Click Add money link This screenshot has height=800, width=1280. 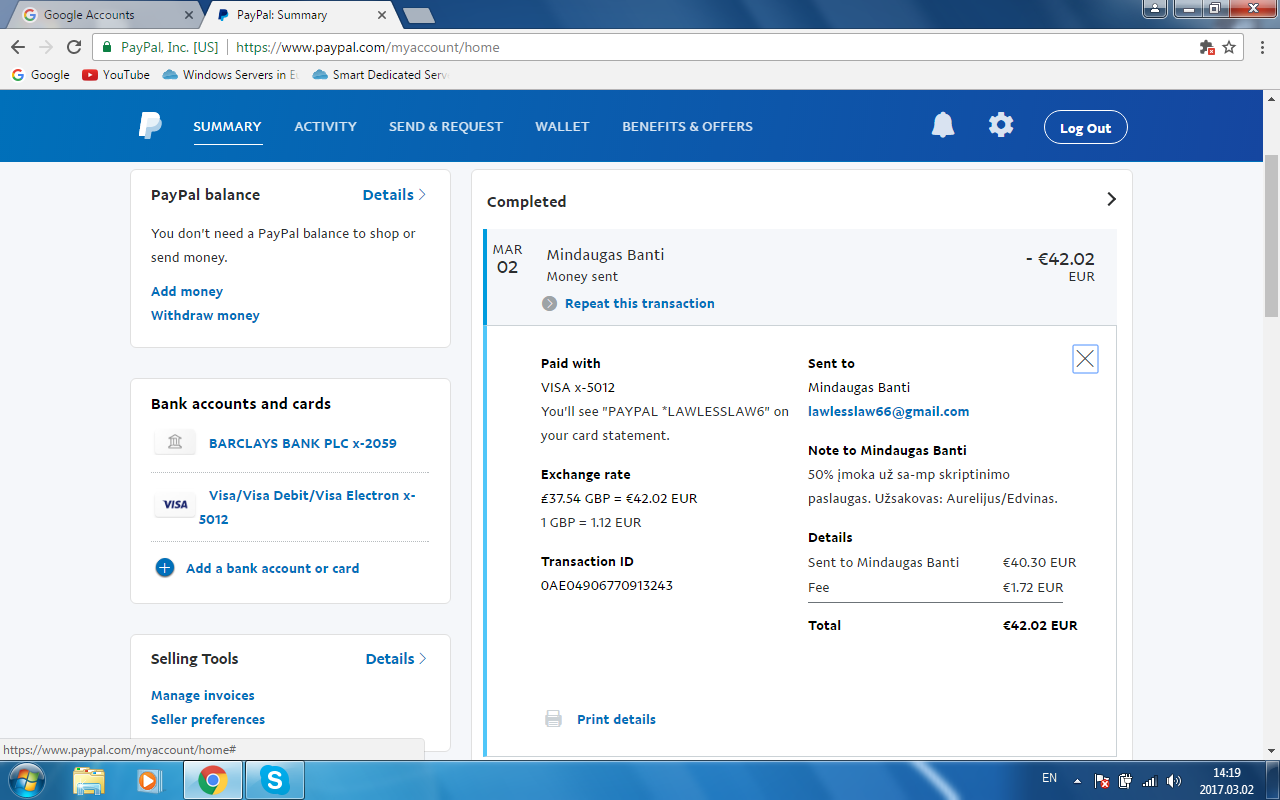(x=187, y=291)
